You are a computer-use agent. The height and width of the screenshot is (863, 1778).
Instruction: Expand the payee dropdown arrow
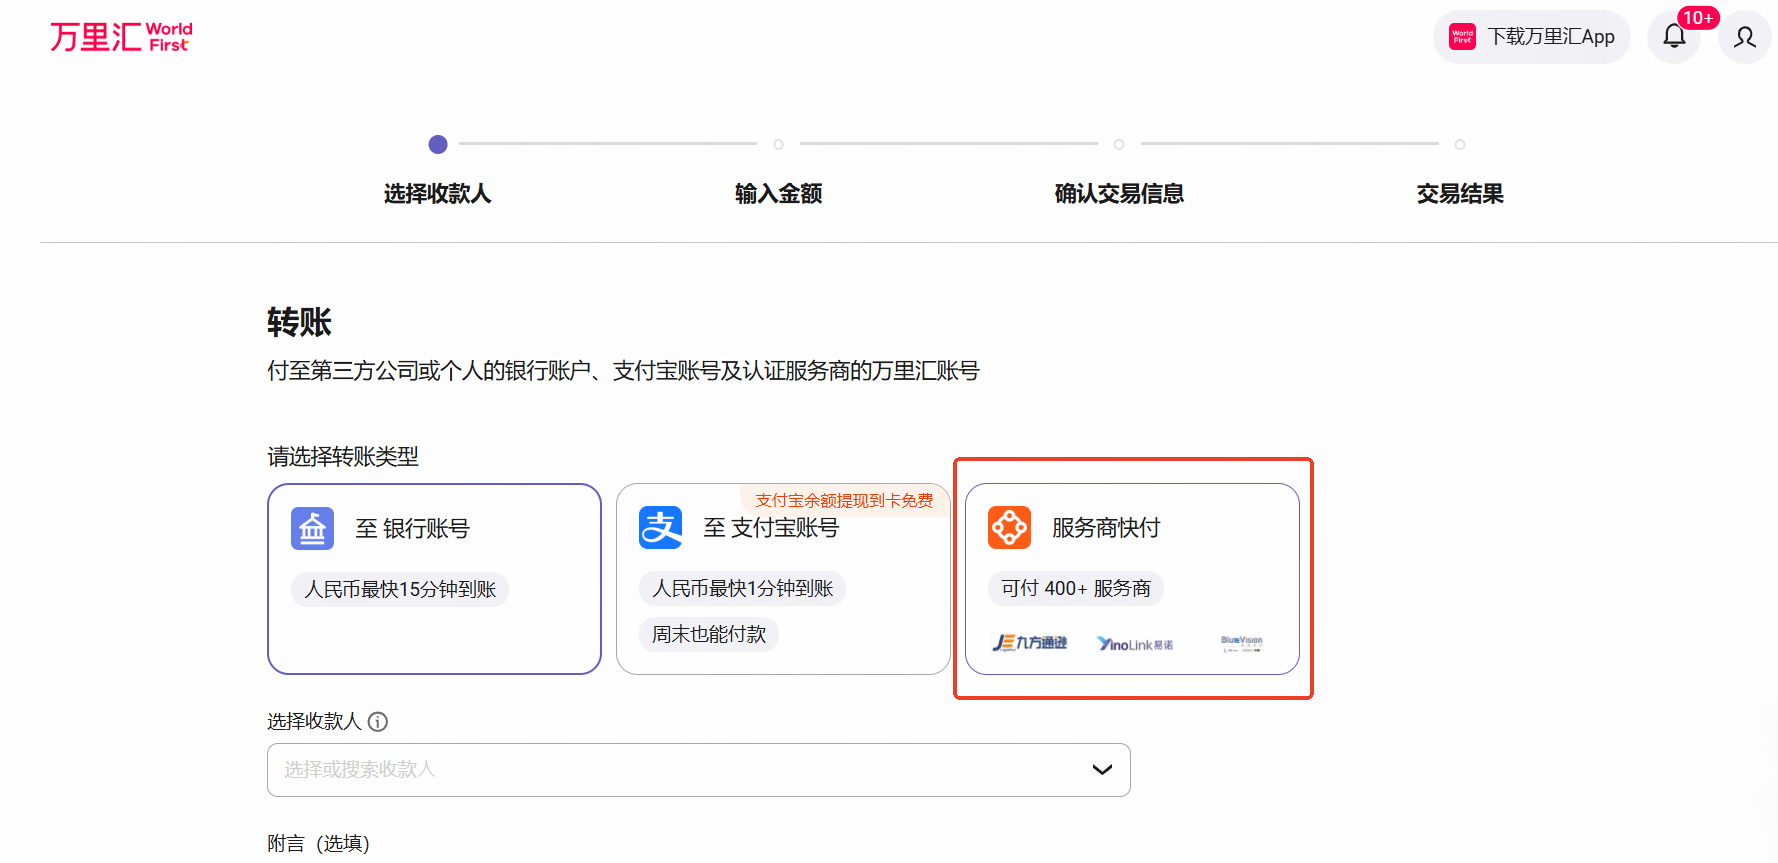pyautogui.click(x=1102, y=769)
